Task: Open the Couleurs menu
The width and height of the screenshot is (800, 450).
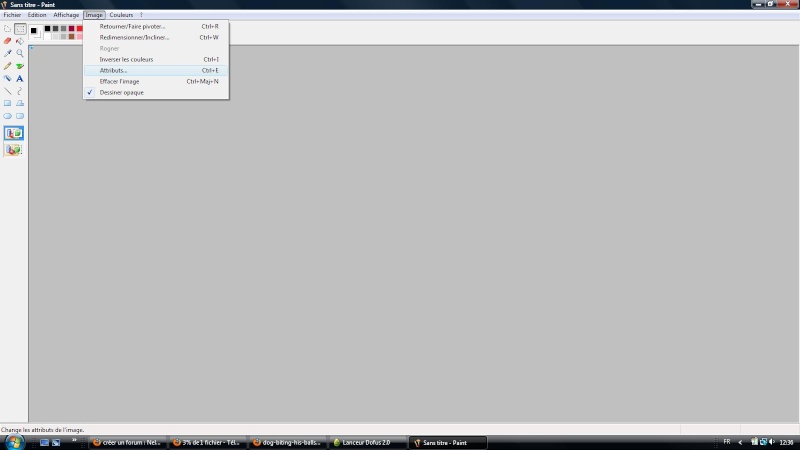Action: 121,15
